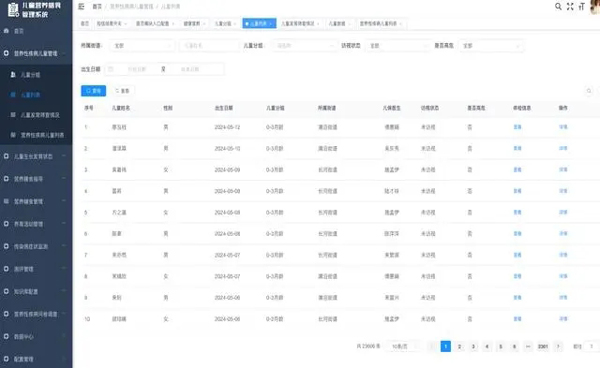
Task: Click the 2024-05-12 birth date cell
Action: click(x=227, y=127)
